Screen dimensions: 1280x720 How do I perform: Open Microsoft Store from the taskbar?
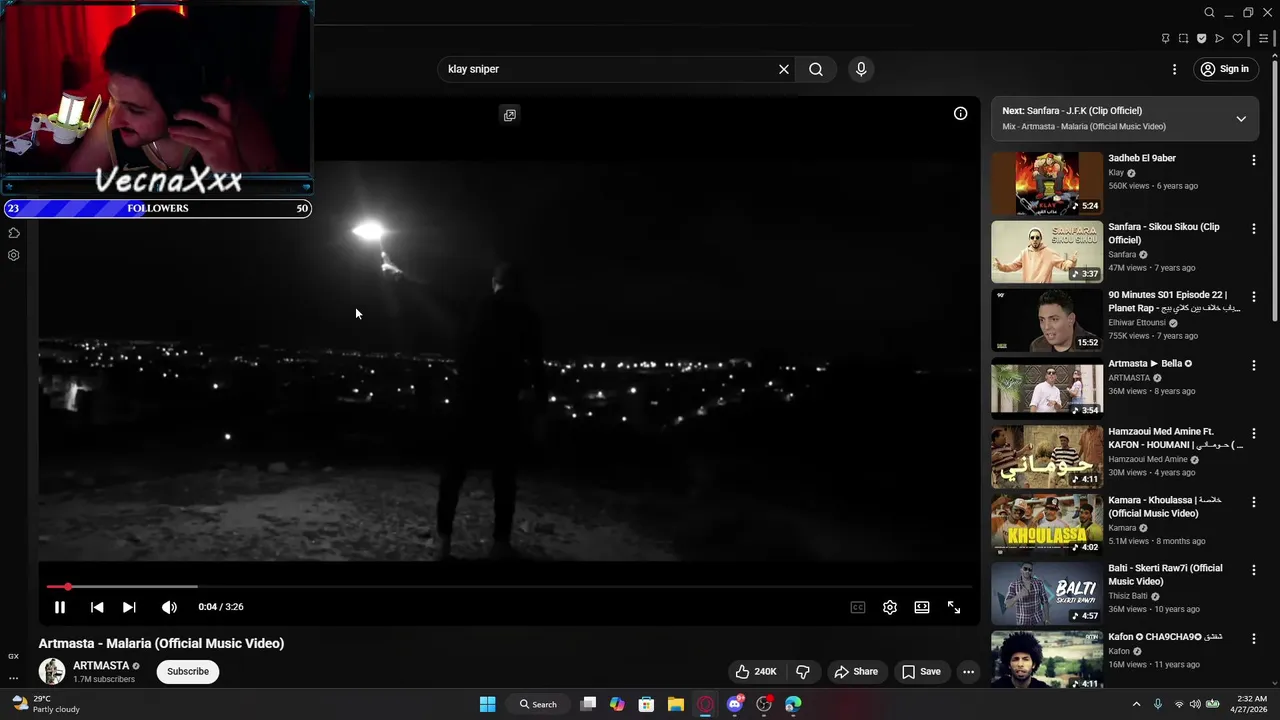point(646,704)
